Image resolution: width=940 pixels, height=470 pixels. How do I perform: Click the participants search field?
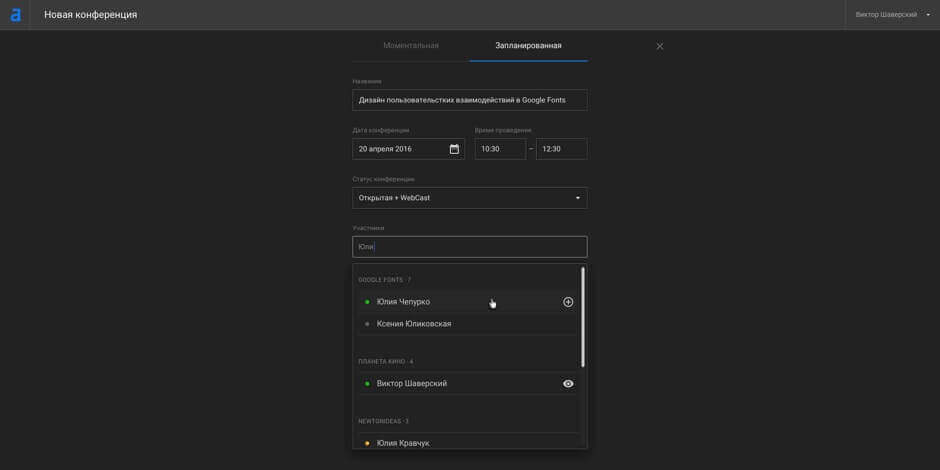point(469,247)
